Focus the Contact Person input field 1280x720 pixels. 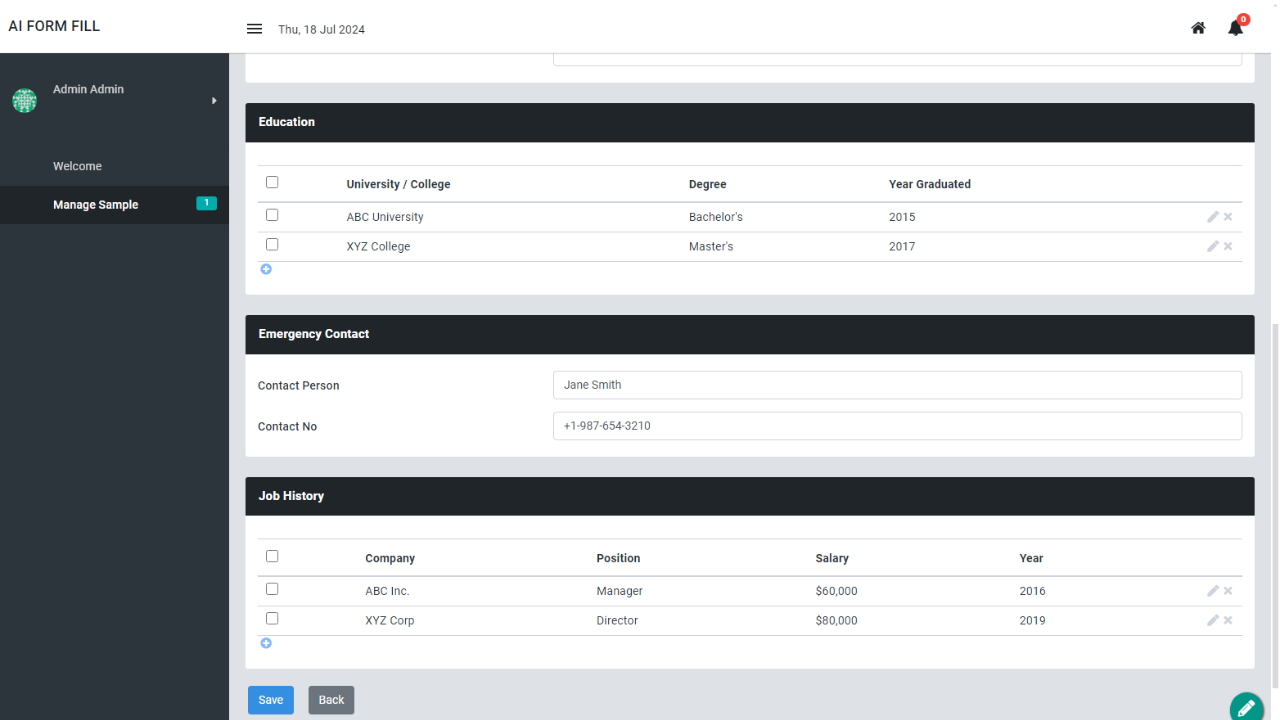click(x=897, y=385)
